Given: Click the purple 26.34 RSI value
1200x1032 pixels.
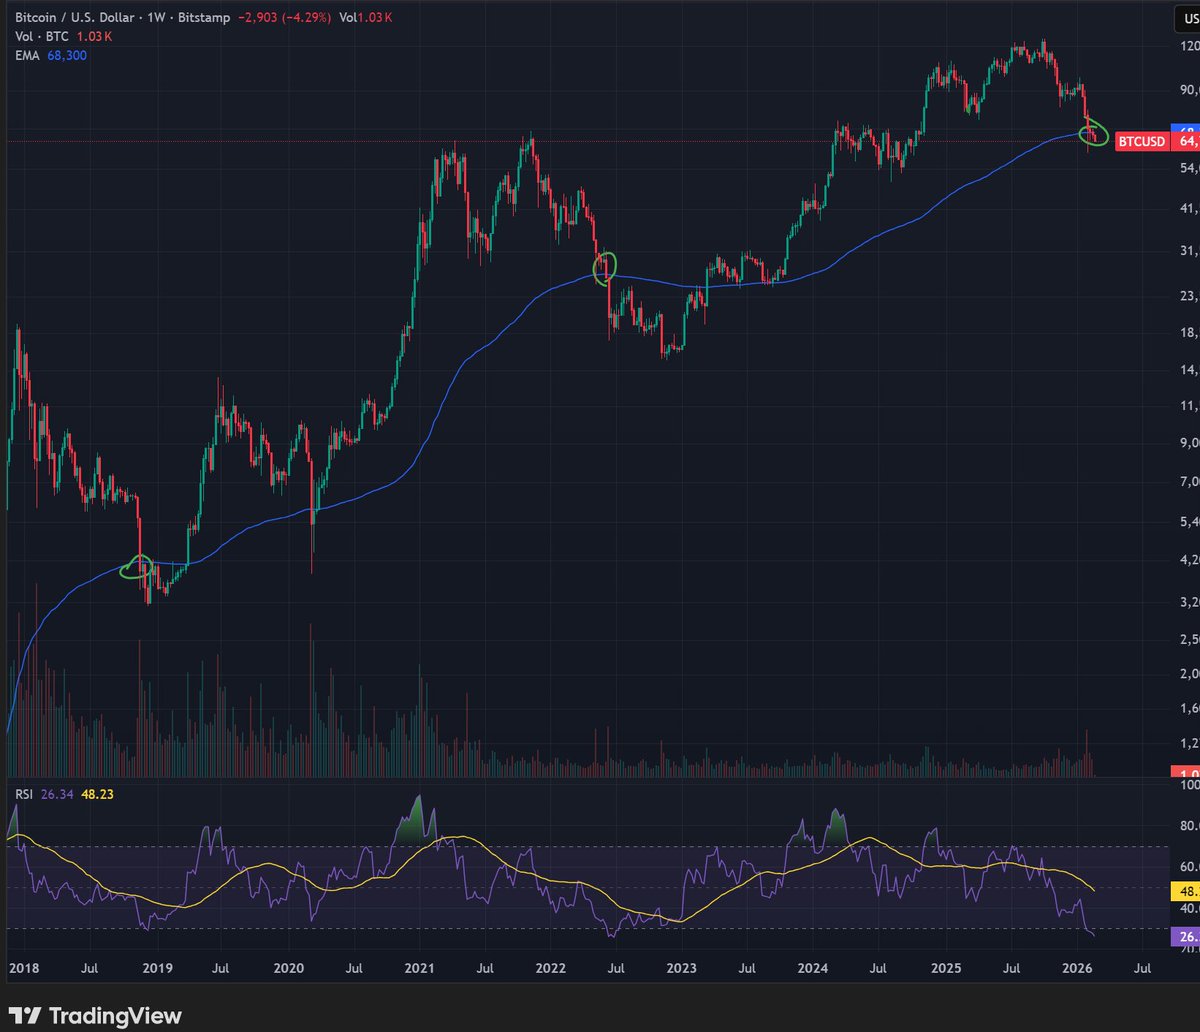Looking at the screenshot, I should coord(56,795).
